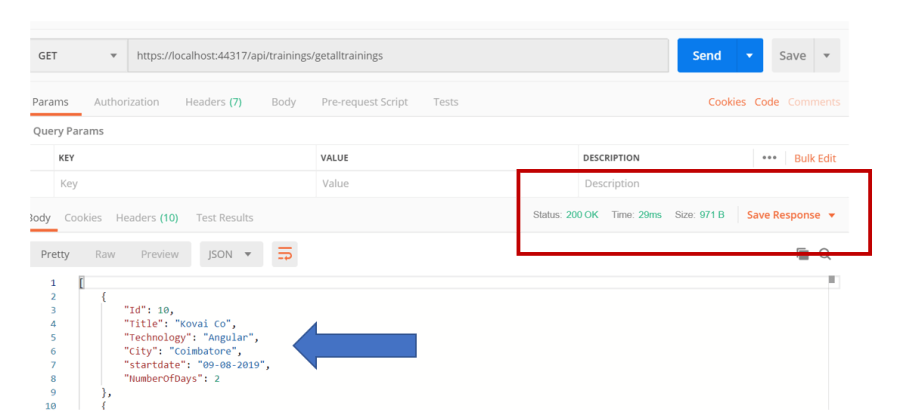This screenshot has width=900, height=412.
Task: Show the response Headers (10) tab
Action: [146, 218]
